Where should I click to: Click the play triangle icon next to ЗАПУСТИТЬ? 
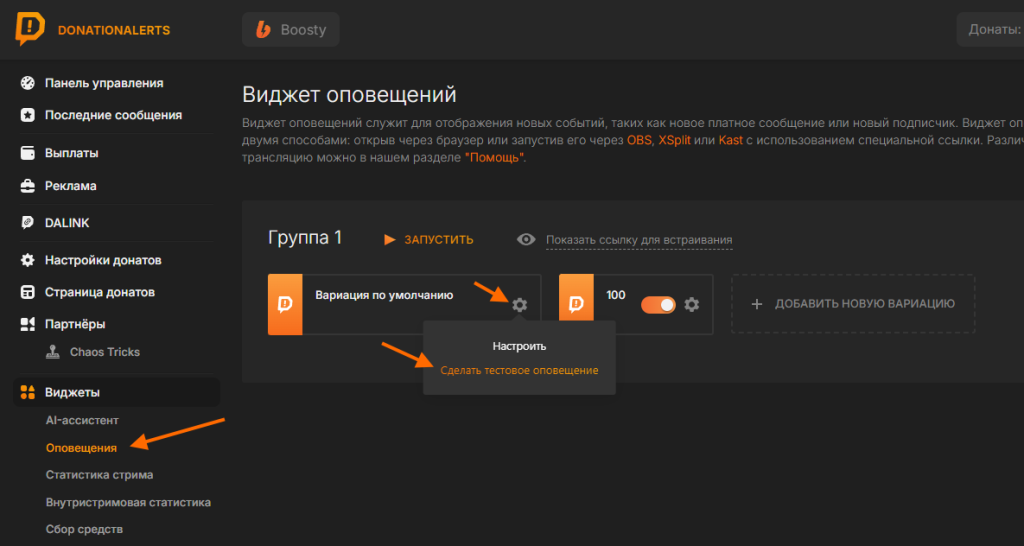point(390,240)
